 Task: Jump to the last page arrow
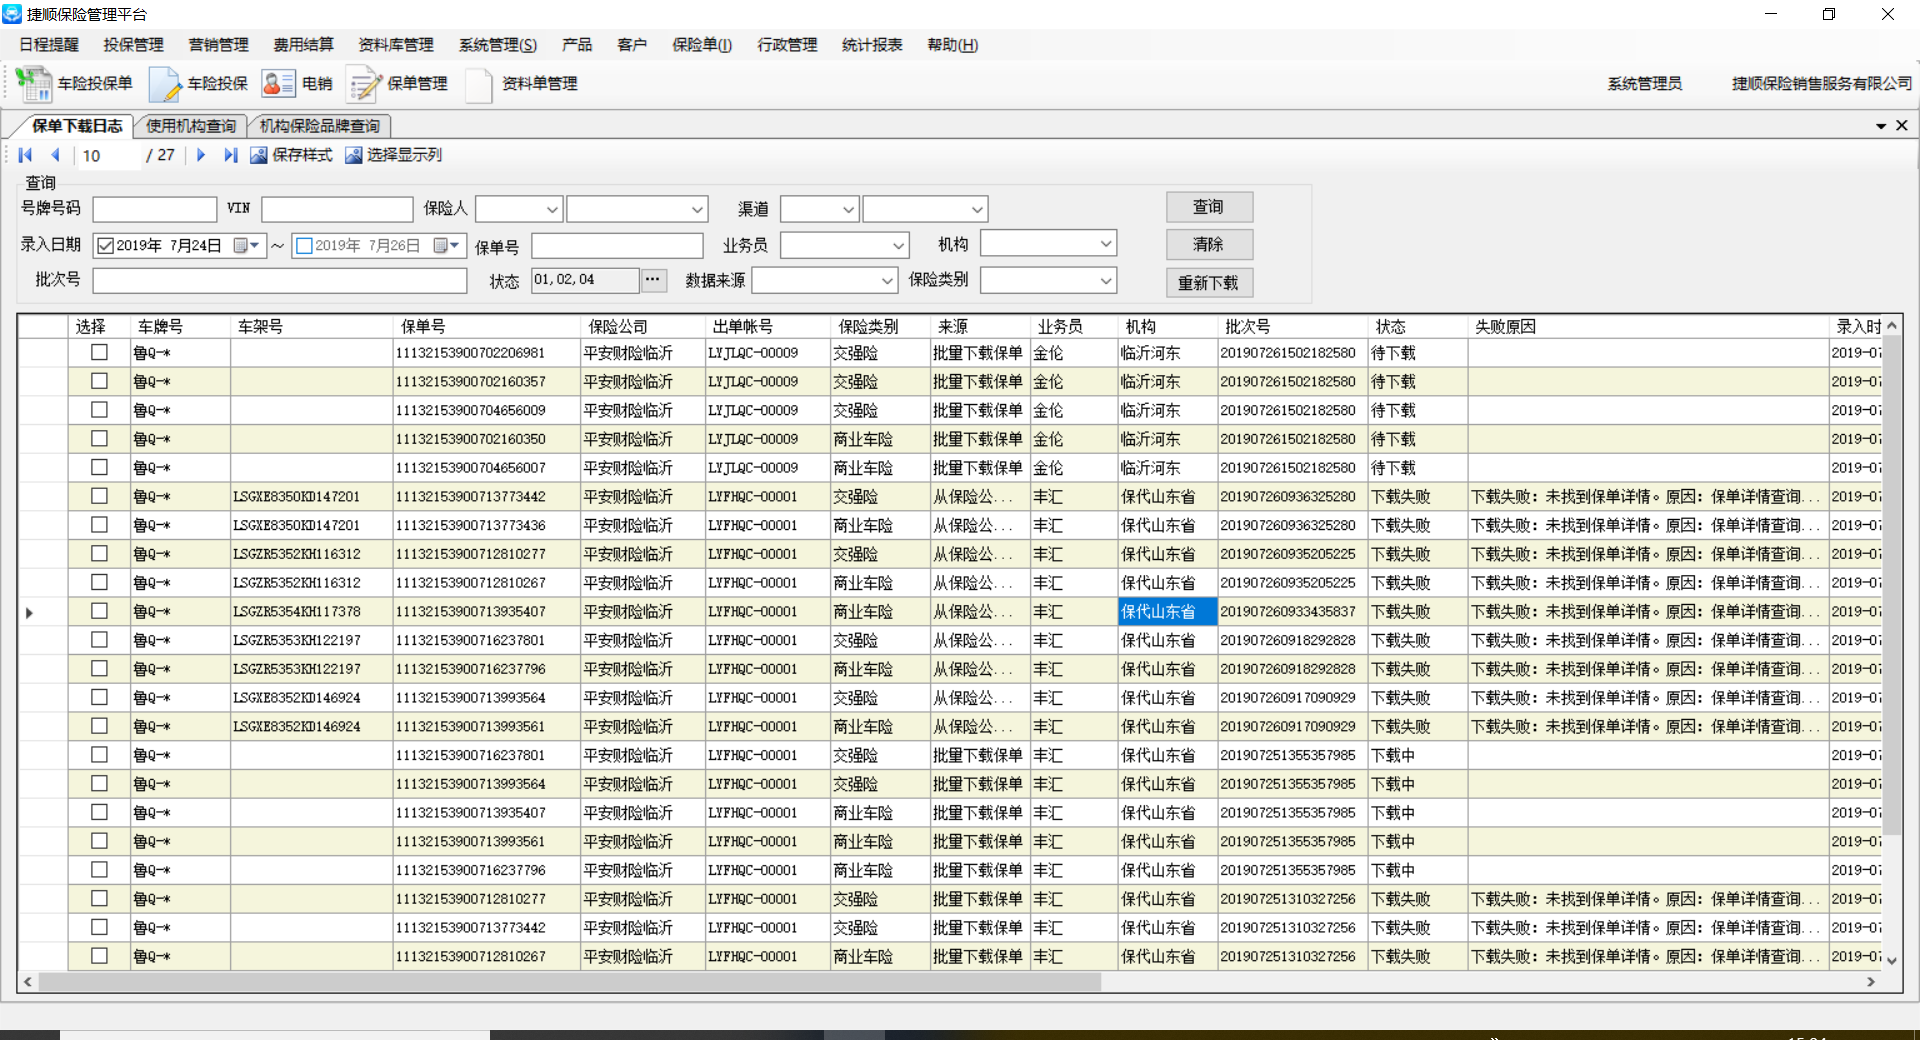(x=231, y=155)
